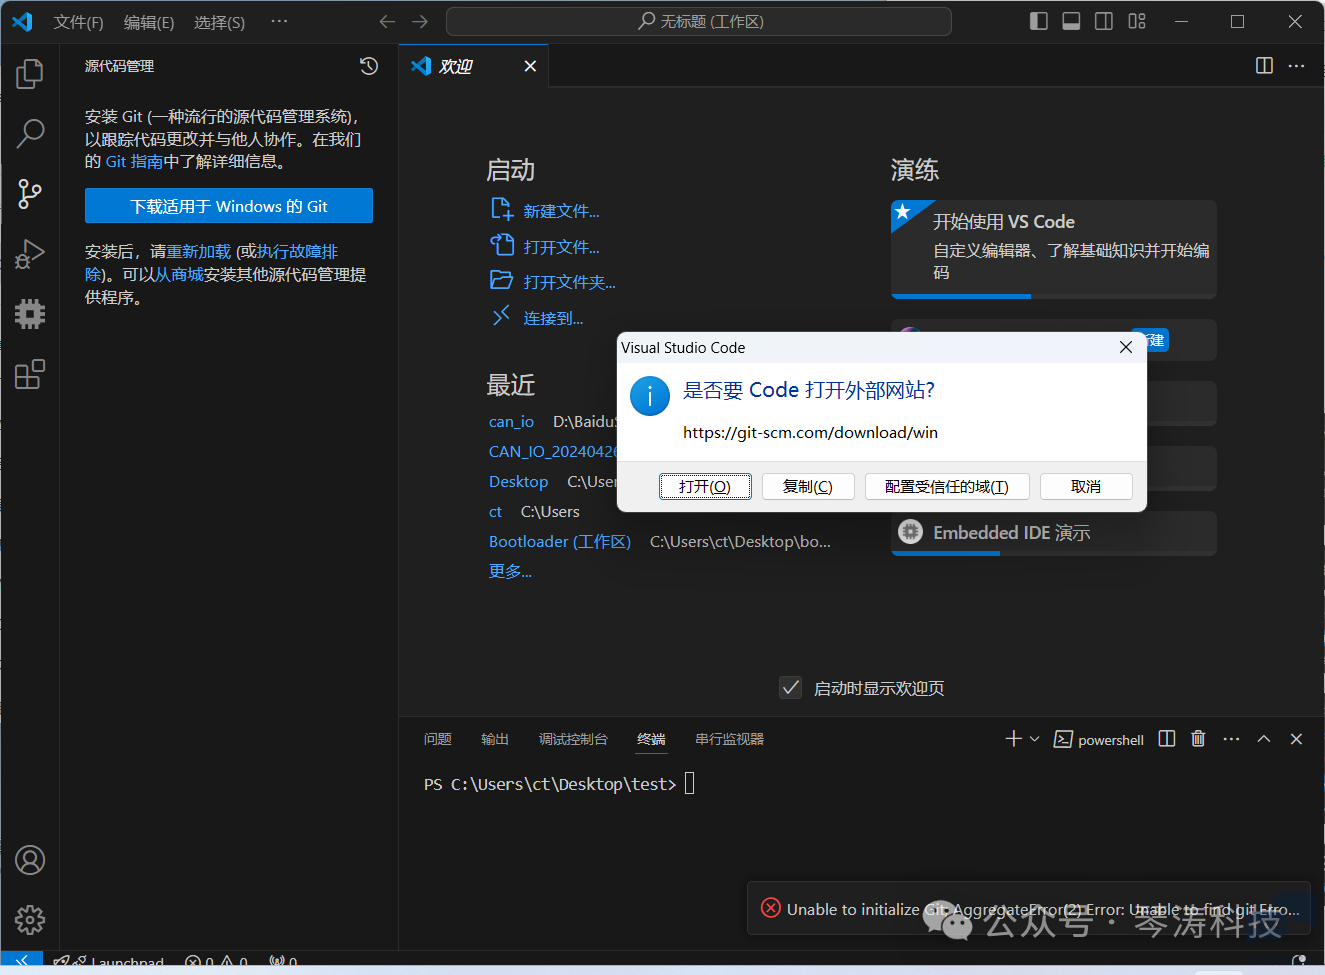1325x975 pixels.
Task: Click the command center search box
Action: click(699, 21)
